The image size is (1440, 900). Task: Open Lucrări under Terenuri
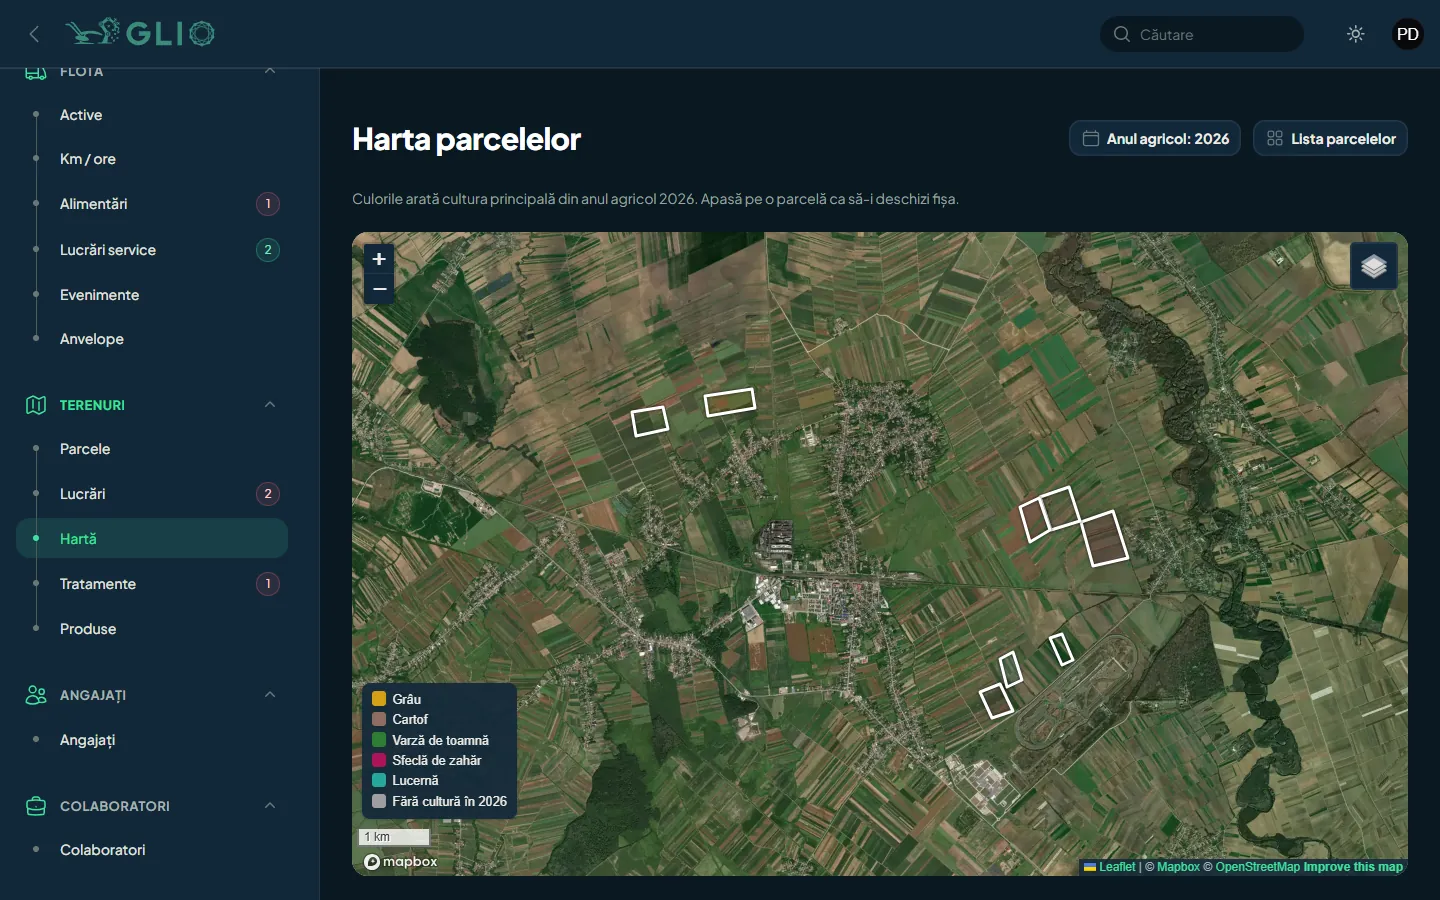(152, 494)
